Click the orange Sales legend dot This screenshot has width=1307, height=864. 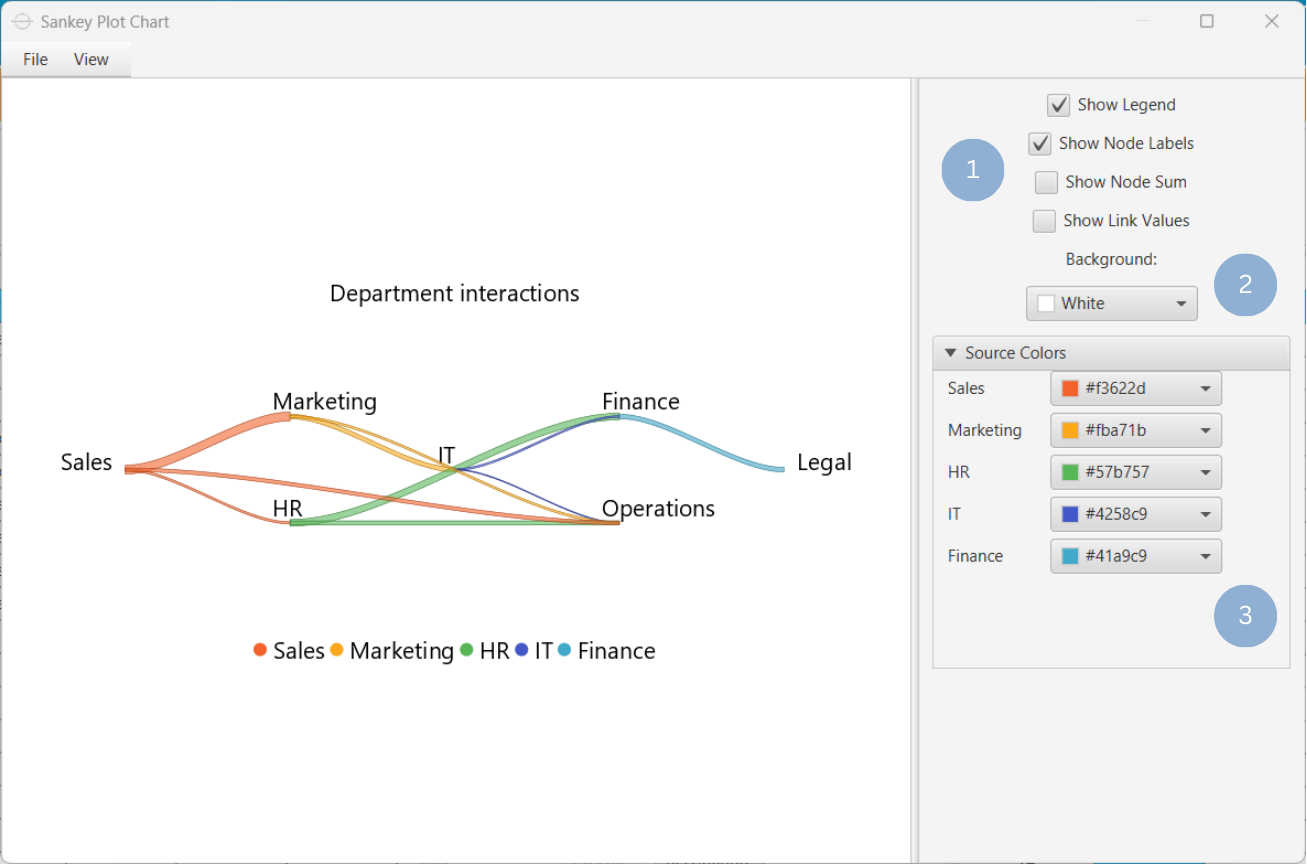coord(259,649)
